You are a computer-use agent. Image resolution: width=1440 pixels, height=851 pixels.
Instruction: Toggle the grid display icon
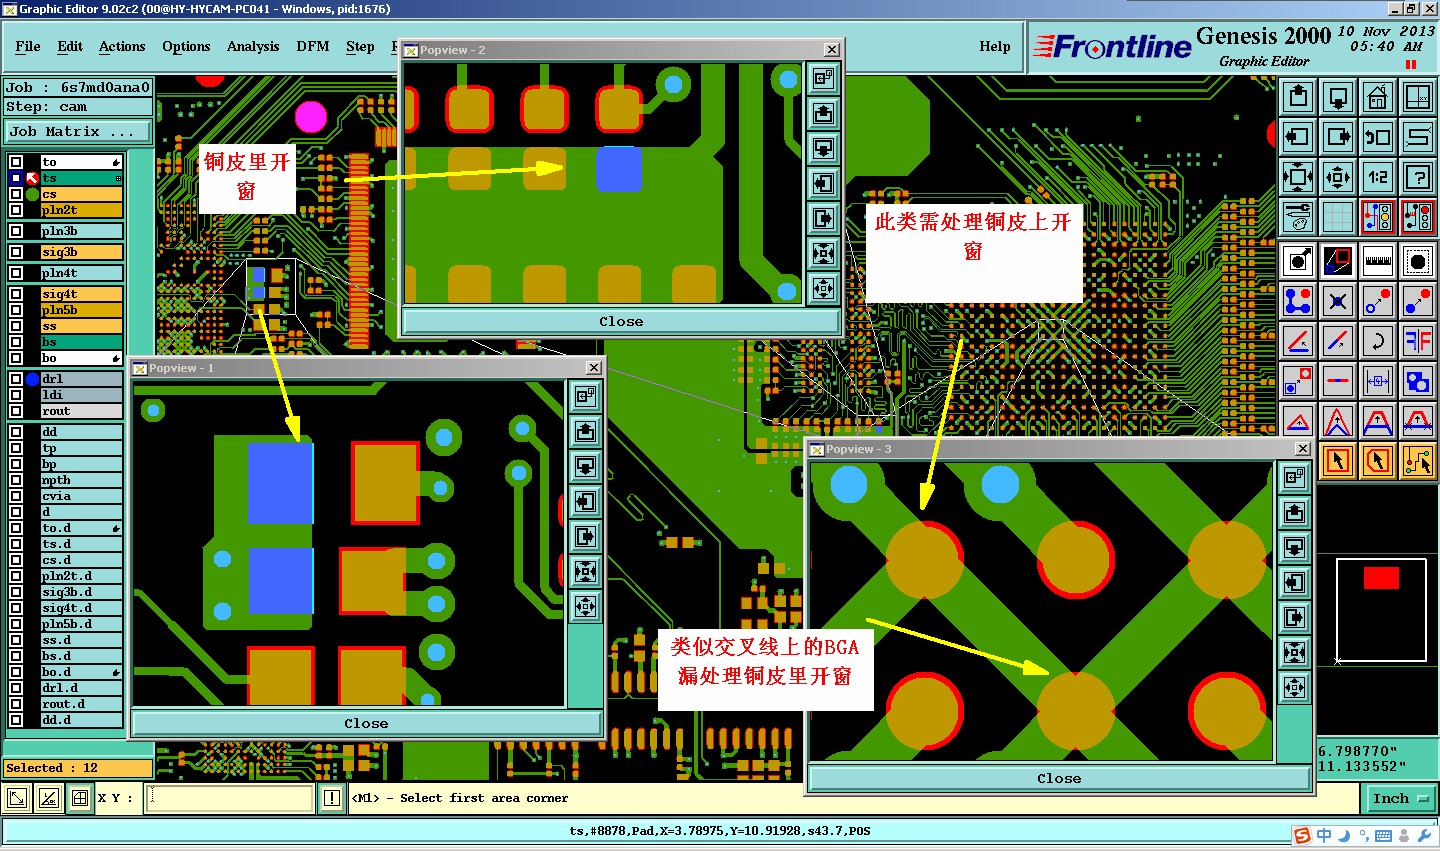pyautogui.click(x=1338, y=216)
